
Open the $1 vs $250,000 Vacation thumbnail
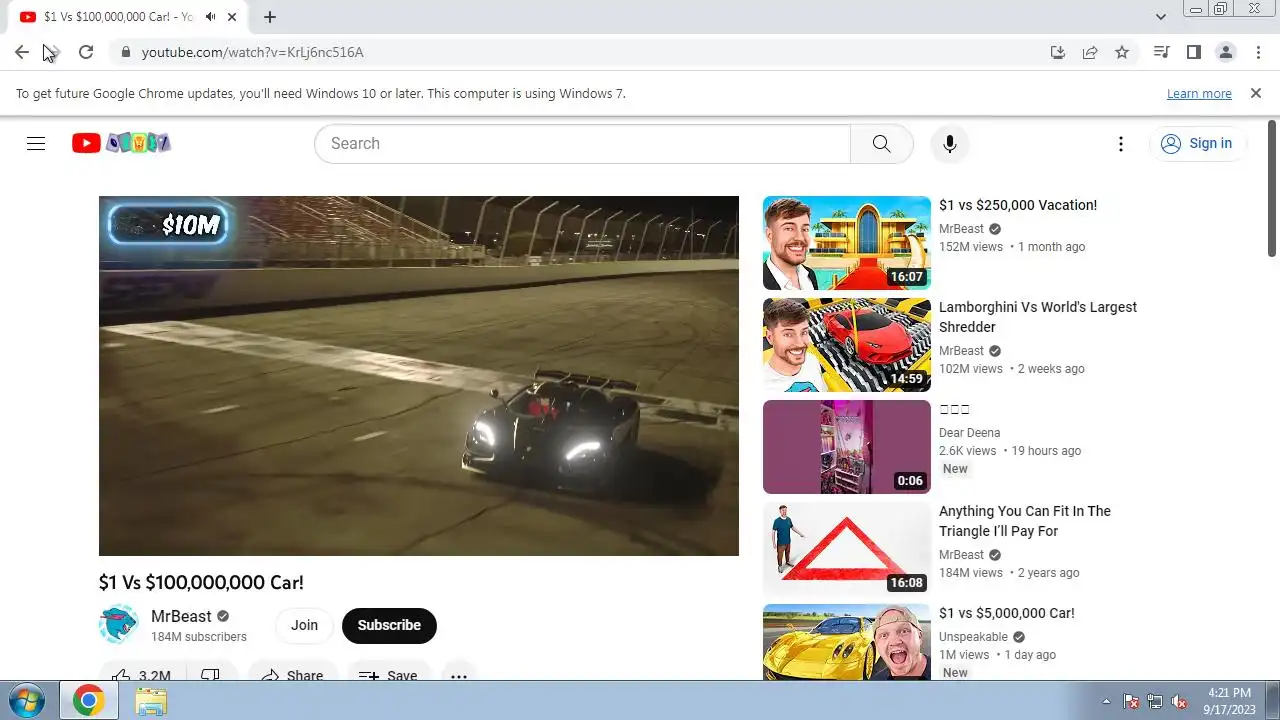click(x=847, y=243)
